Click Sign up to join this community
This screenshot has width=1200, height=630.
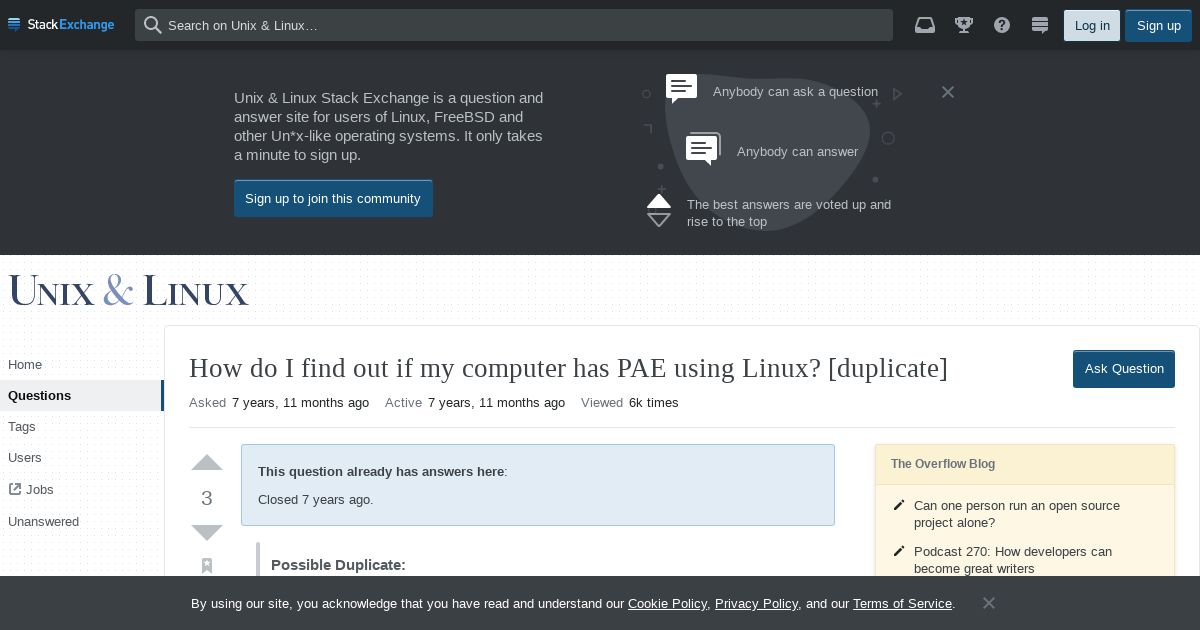[x=333, y=198]
